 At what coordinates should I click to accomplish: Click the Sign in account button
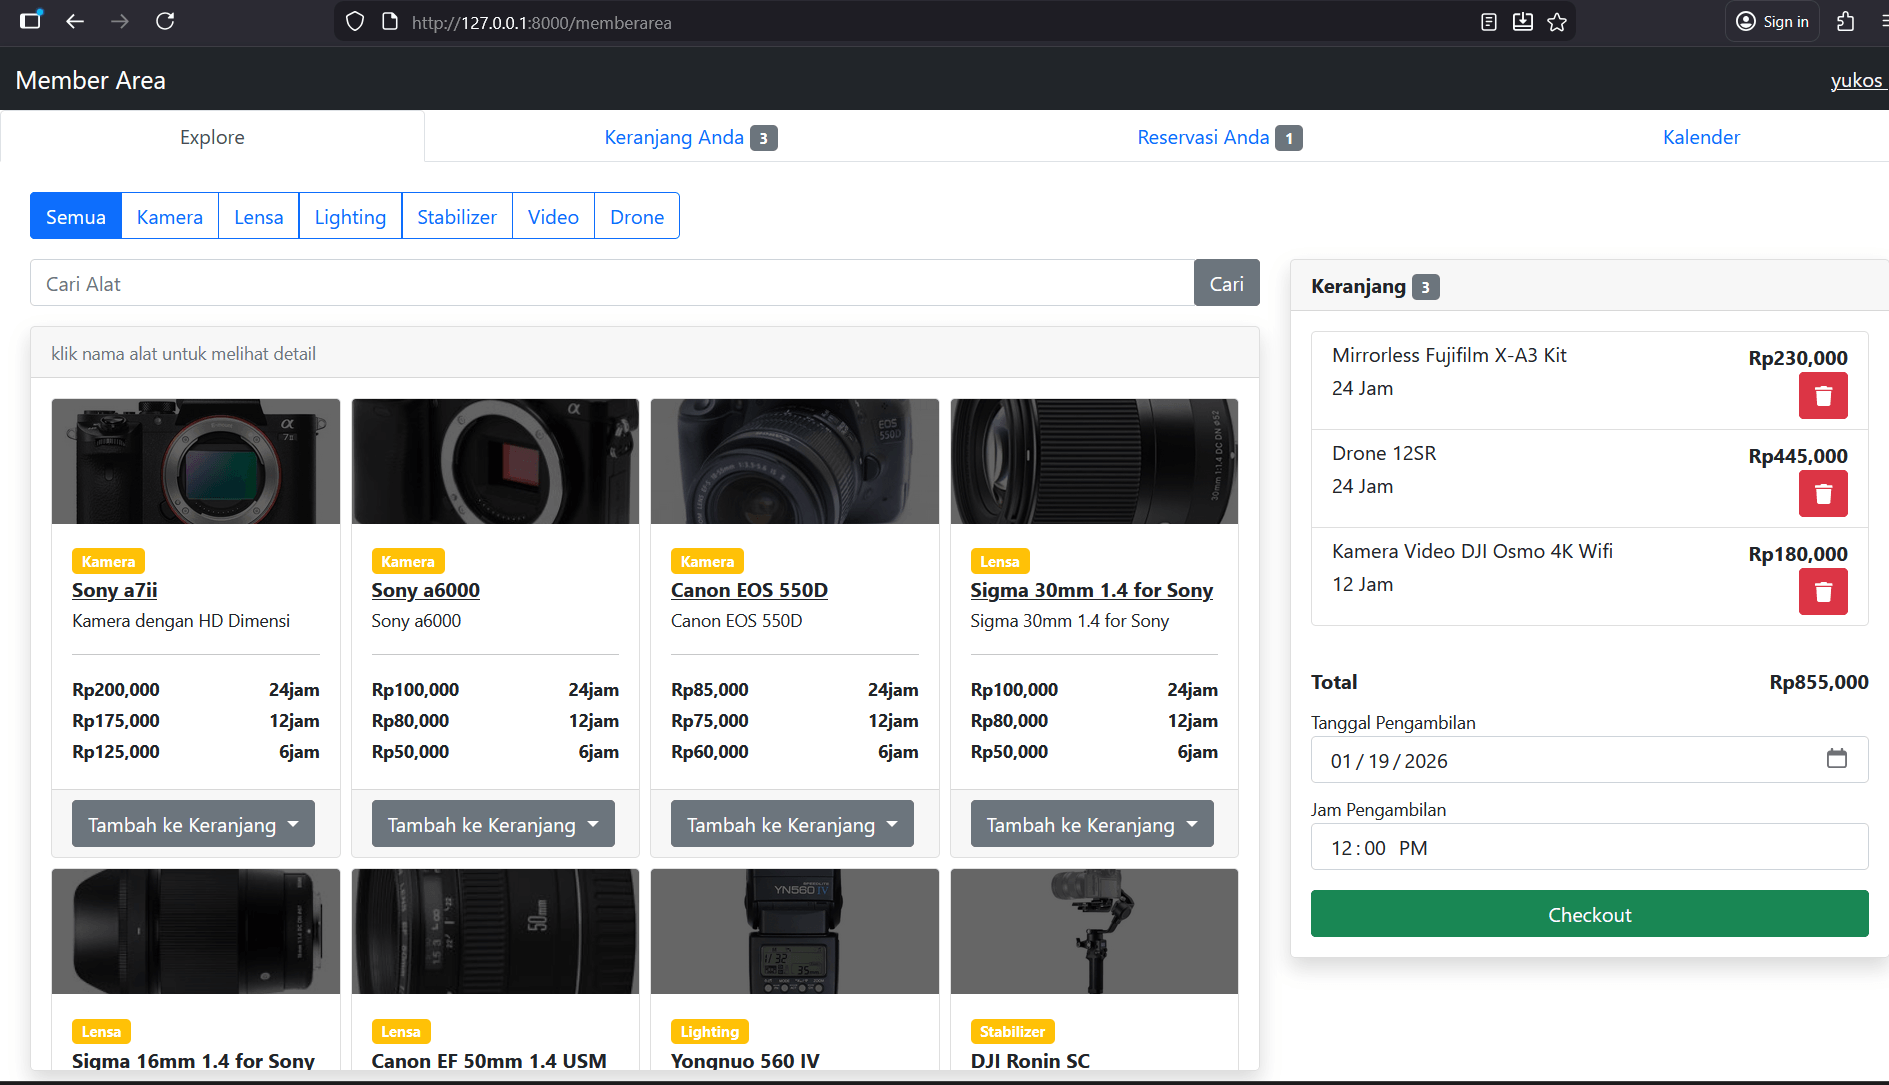1772,22
